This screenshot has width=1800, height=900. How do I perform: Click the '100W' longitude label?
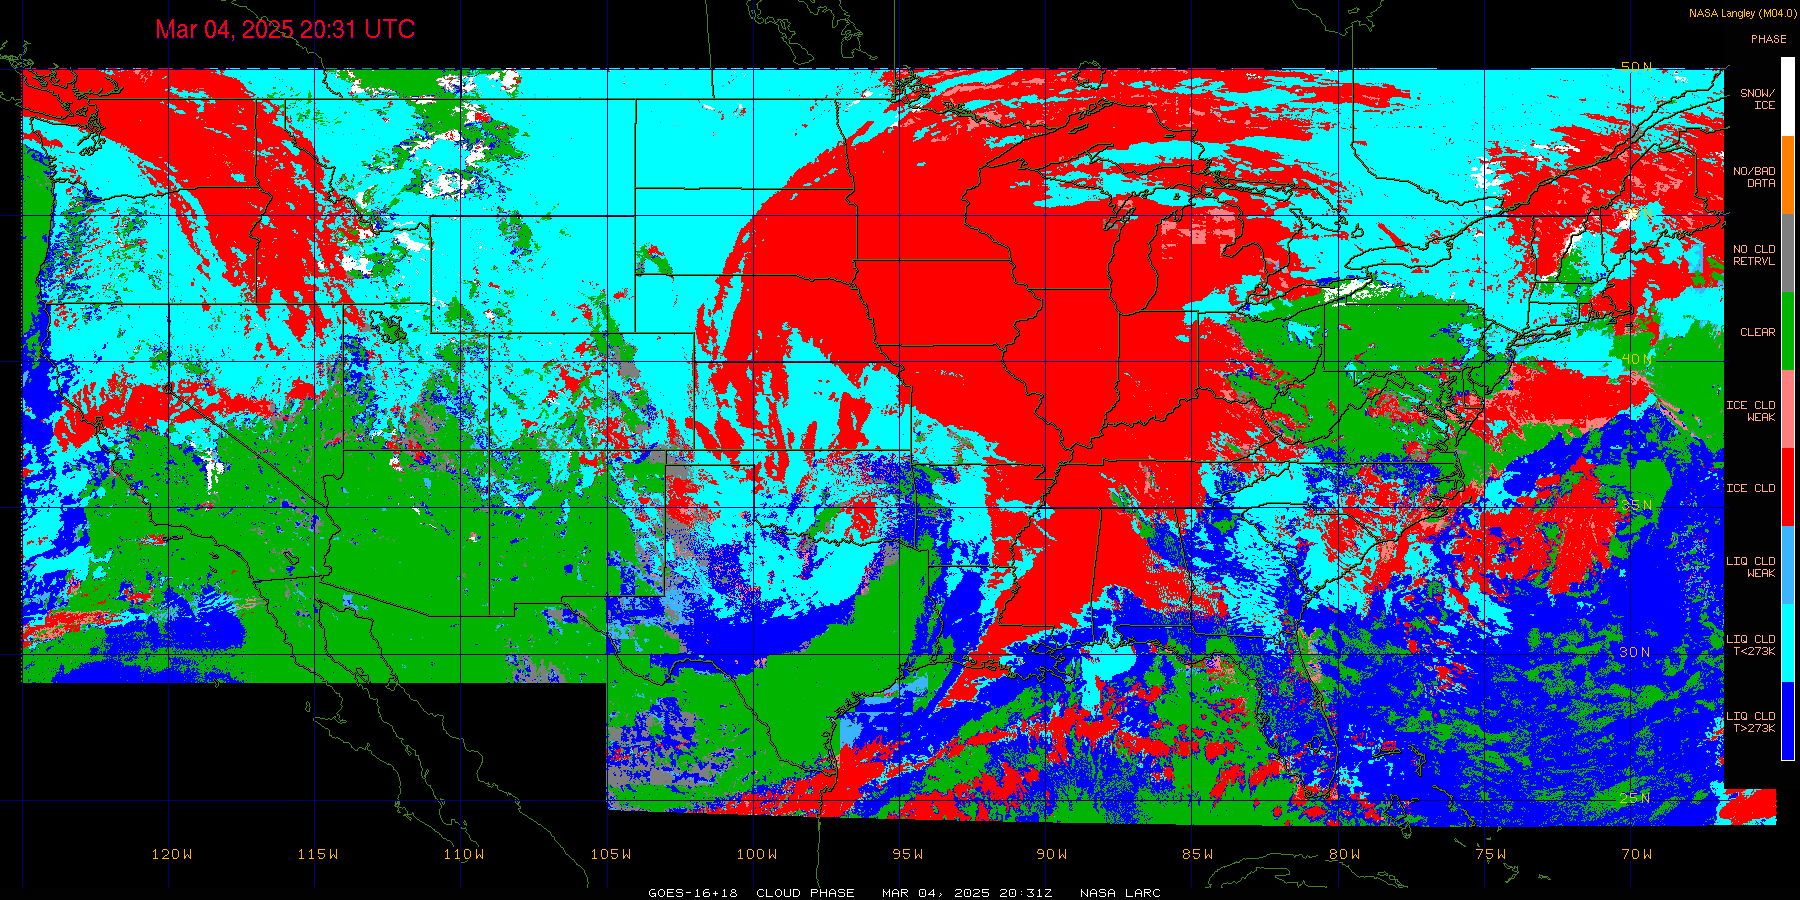click(757, 854)
